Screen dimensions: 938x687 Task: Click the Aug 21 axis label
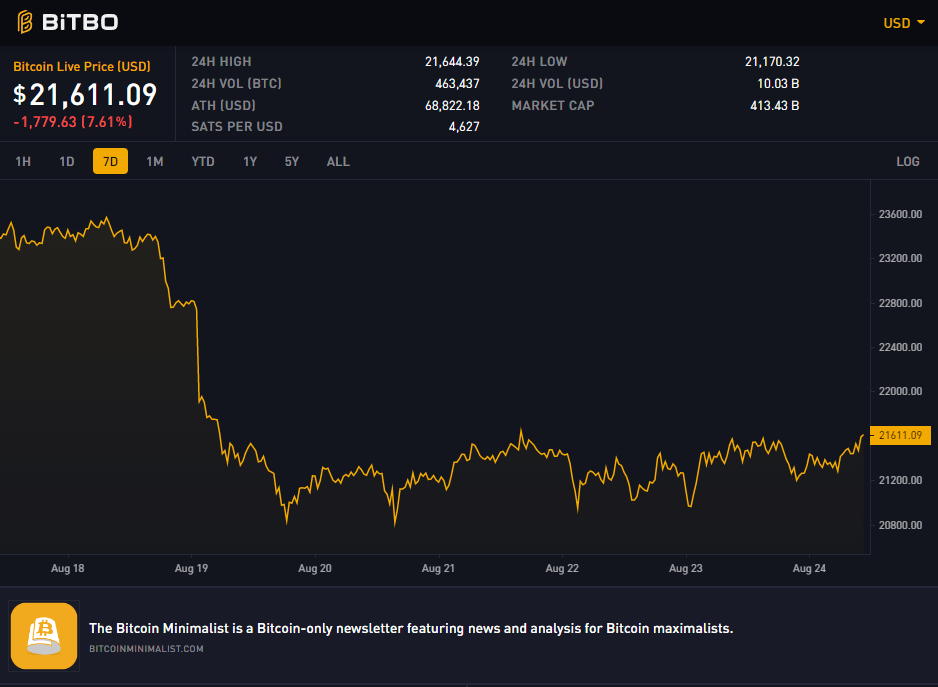tap(438, 569)
